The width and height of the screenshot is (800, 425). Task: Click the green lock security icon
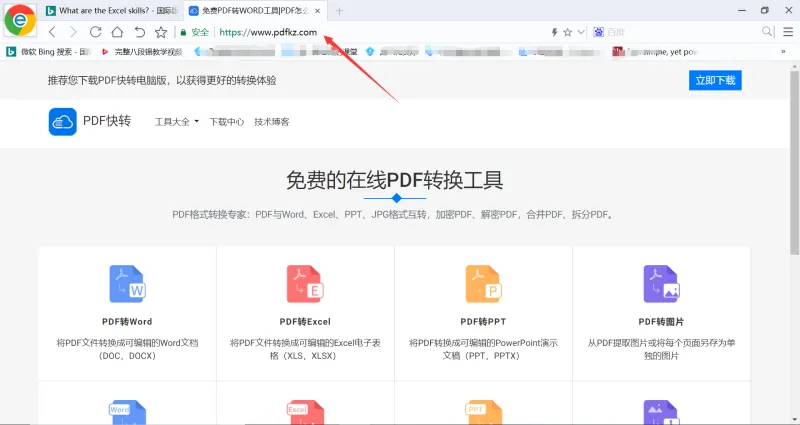tap(183, 32)
